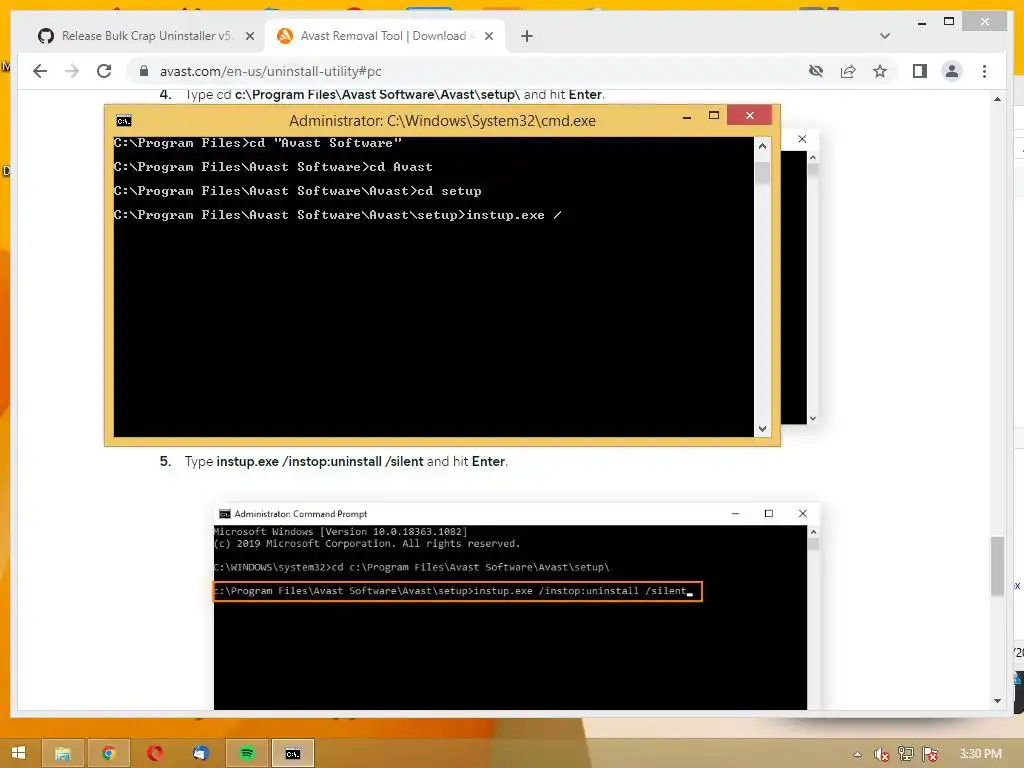
Task: Open the Windows Start button
Action: tap(18, 754)
